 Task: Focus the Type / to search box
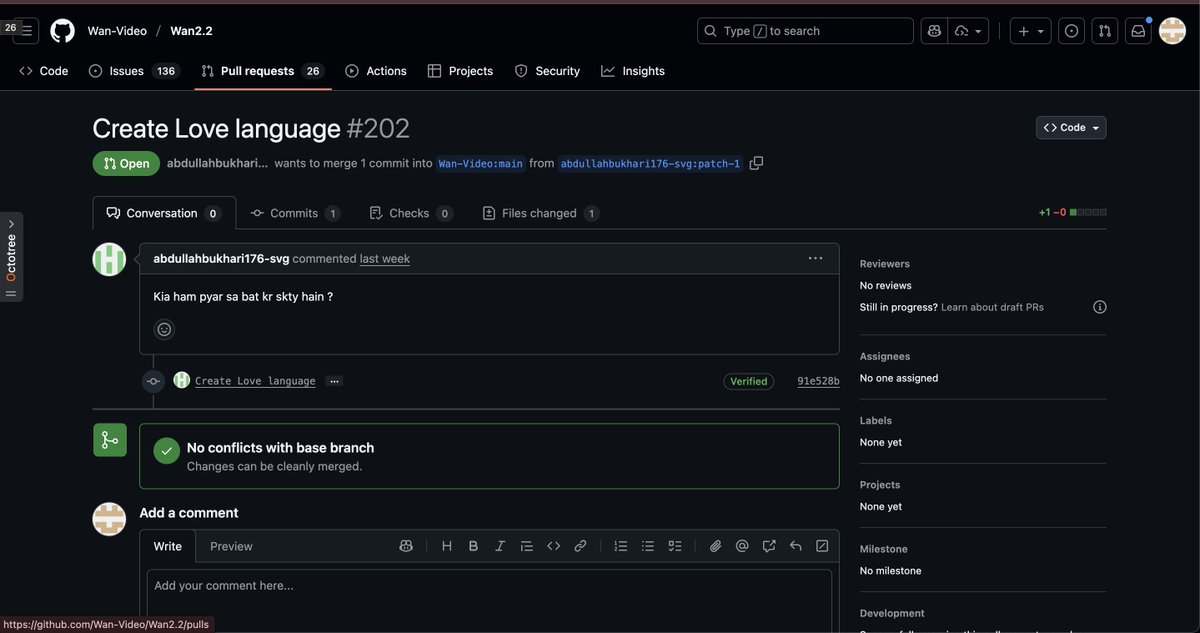pos(805,31)
